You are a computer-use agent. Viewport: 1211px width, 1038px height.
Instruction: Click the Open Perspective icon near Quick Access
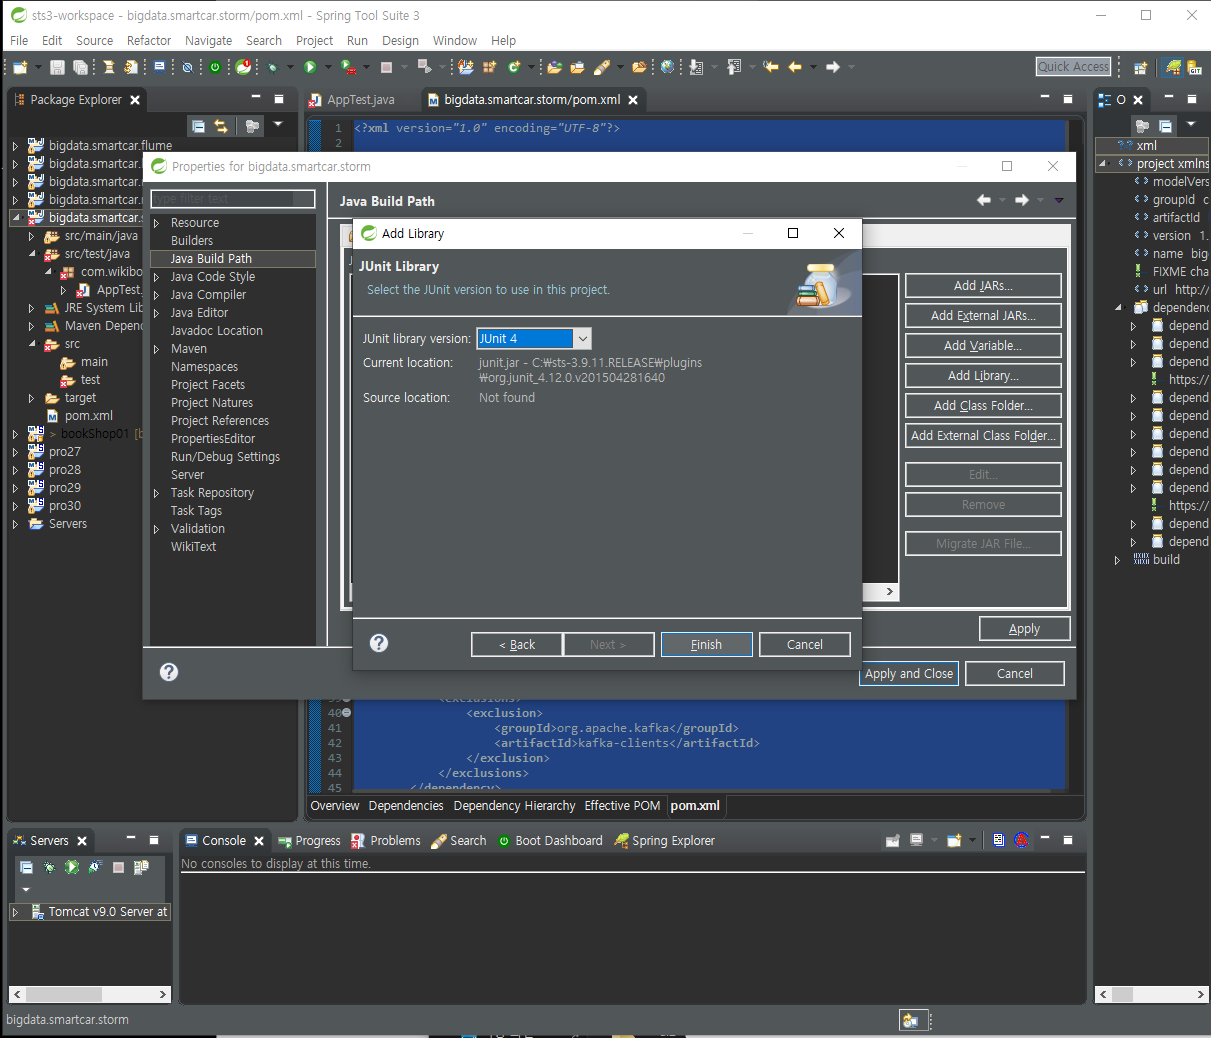[x=1140, y=68]
